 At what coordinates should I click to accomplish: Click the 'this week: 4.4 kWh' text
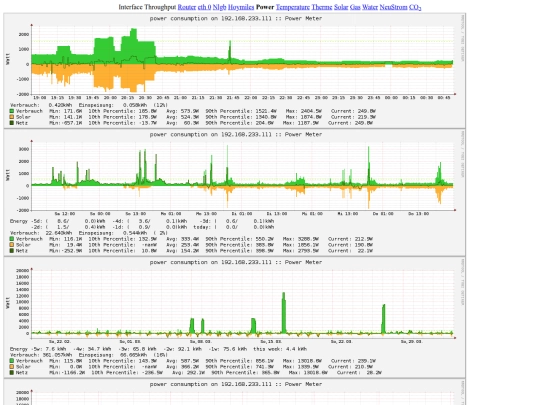coord(280,349)
